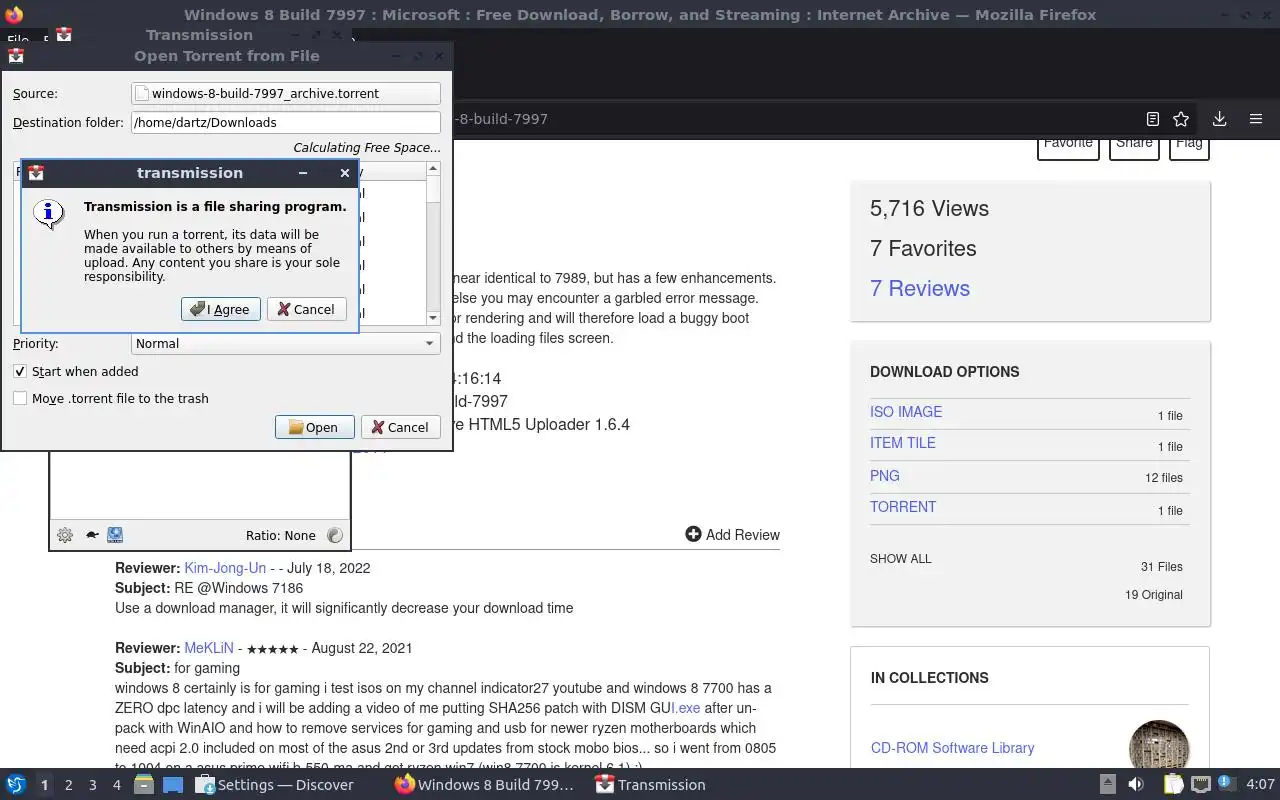Viewport: 1280px width, 800px height.
Task: Open CD-ROM Software Library collection link
Action: pyautogui.click(x=953, y=748)
